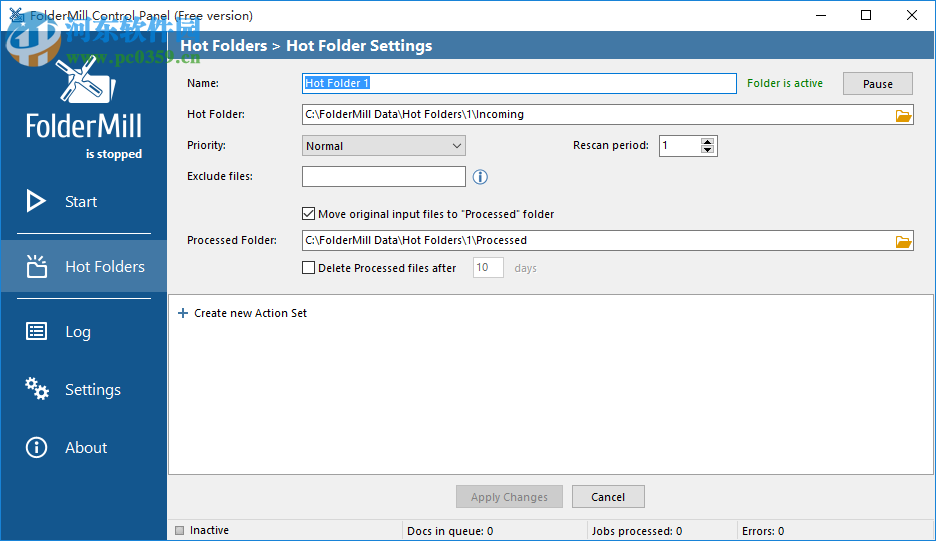The image size is (936, 541).
Task: Click the Hot Folders sidebar icon
Action: (36, 266)
